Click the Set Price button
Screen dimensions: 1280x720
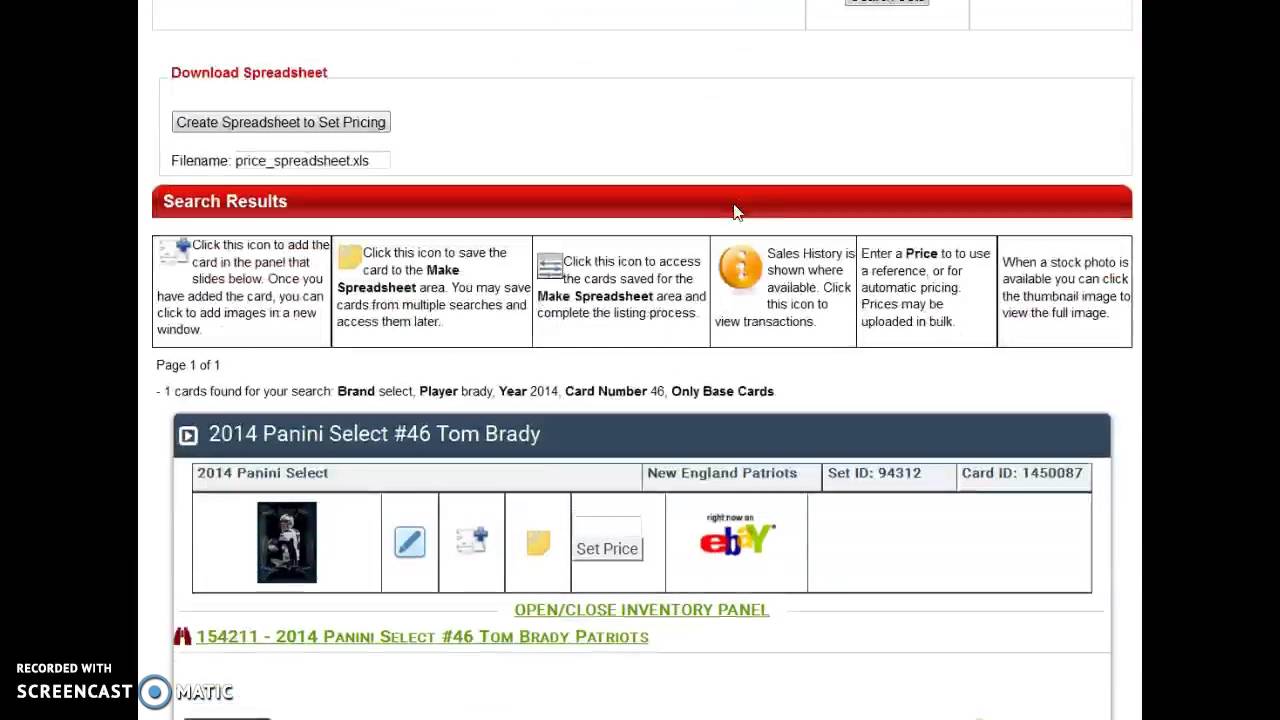(x=607, y=549)
